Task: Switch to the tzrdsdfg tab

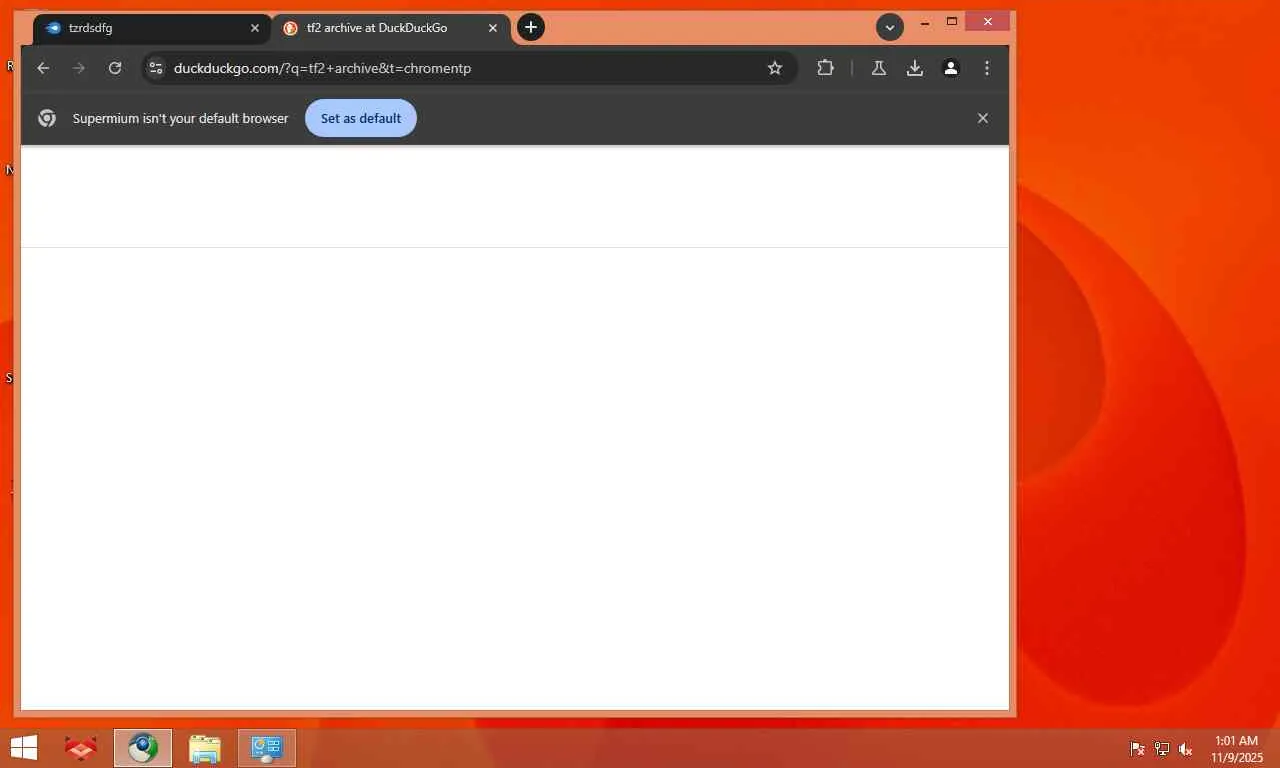Action: point(152,28)
